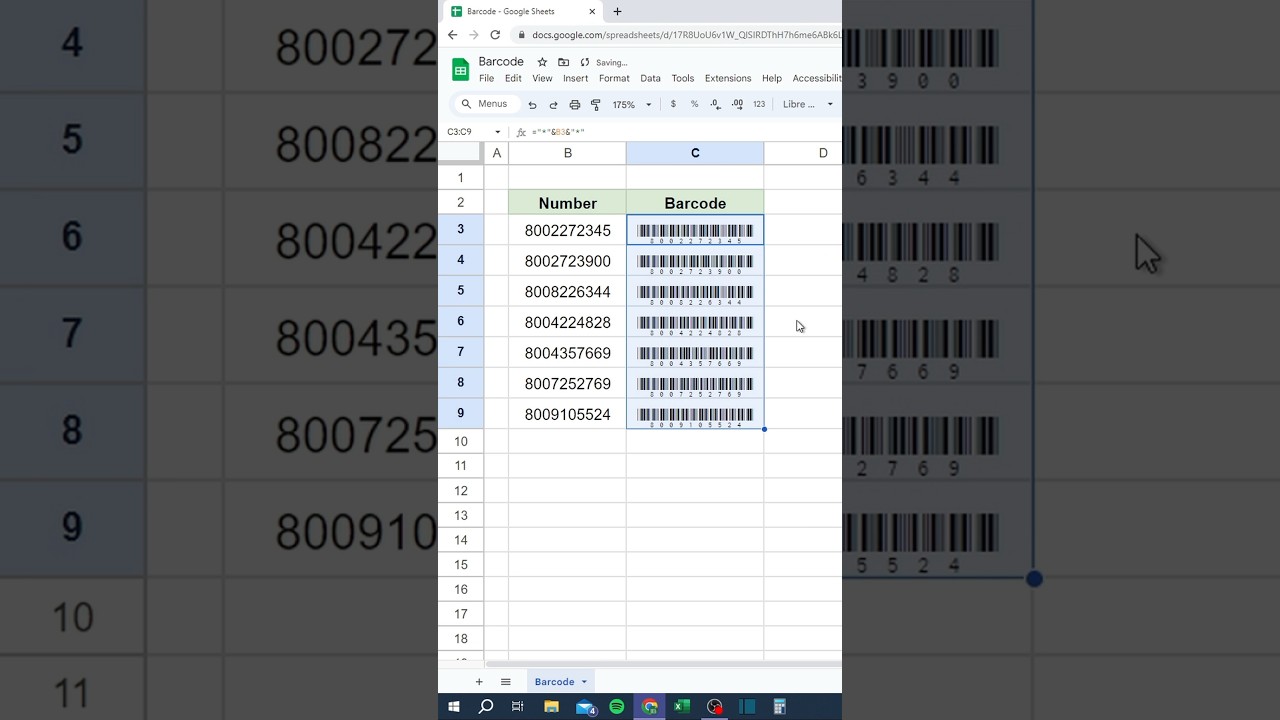Open Spotify from the taskbar
This screenshot has width=1280, height=720.
click(x=617, y=706)
